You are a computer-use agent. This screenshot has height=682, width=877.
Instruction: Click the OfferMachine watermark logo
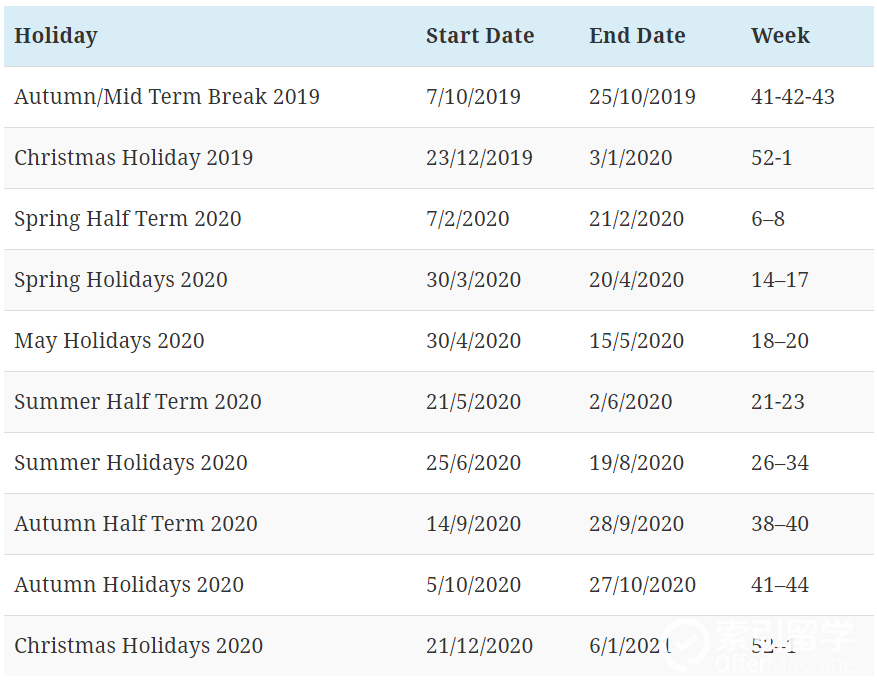[760, 646]
